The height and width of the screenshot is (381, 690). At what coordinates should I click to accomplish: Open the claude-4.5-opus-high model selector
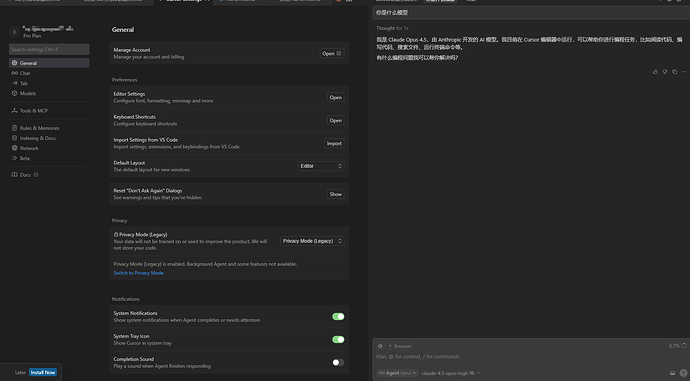click(451, 373)
